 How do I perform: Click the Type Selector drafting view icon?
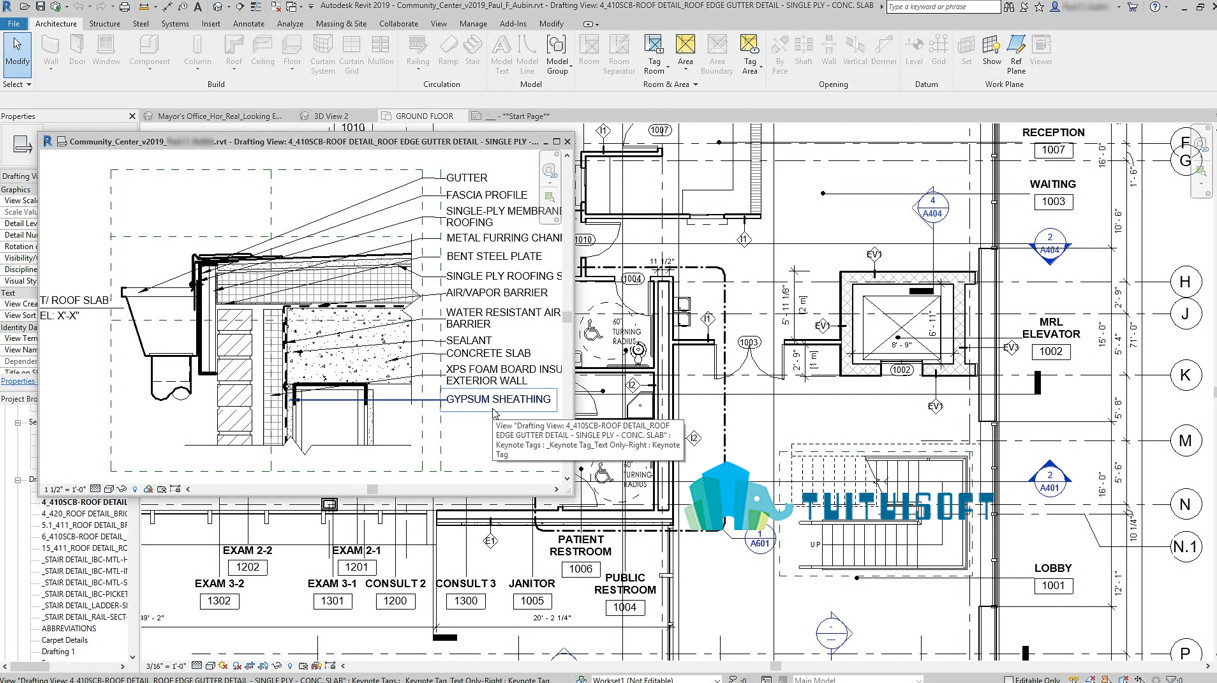point(20,145)
